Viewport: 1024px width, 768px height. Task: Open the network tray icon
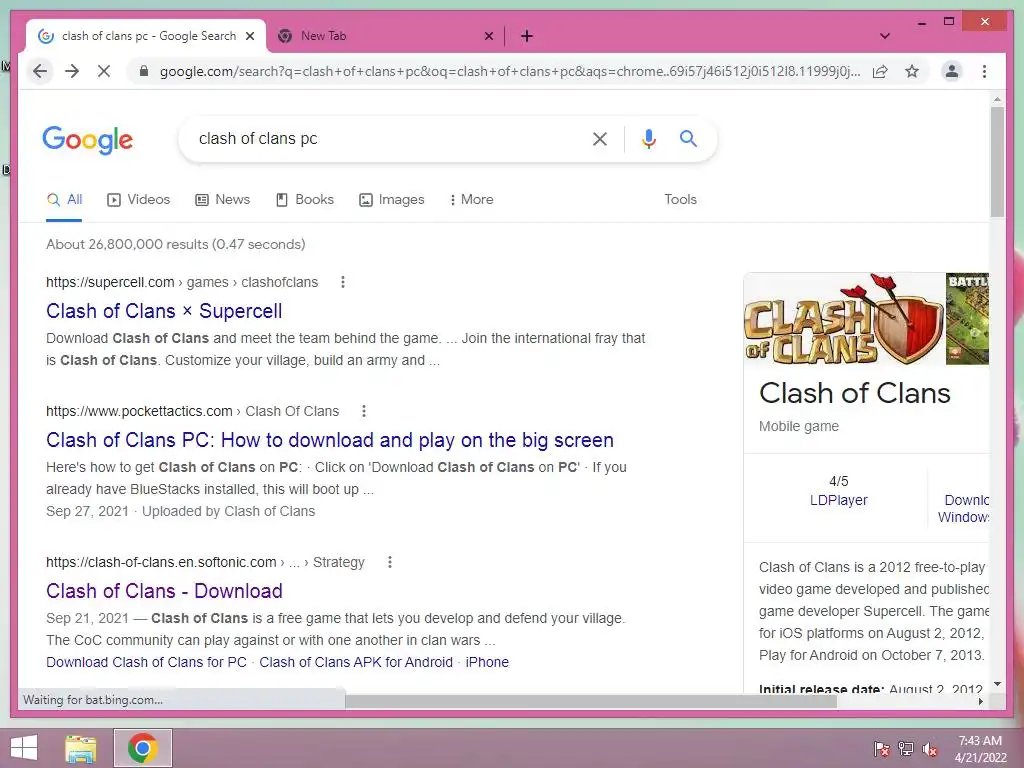click(906, 748)
